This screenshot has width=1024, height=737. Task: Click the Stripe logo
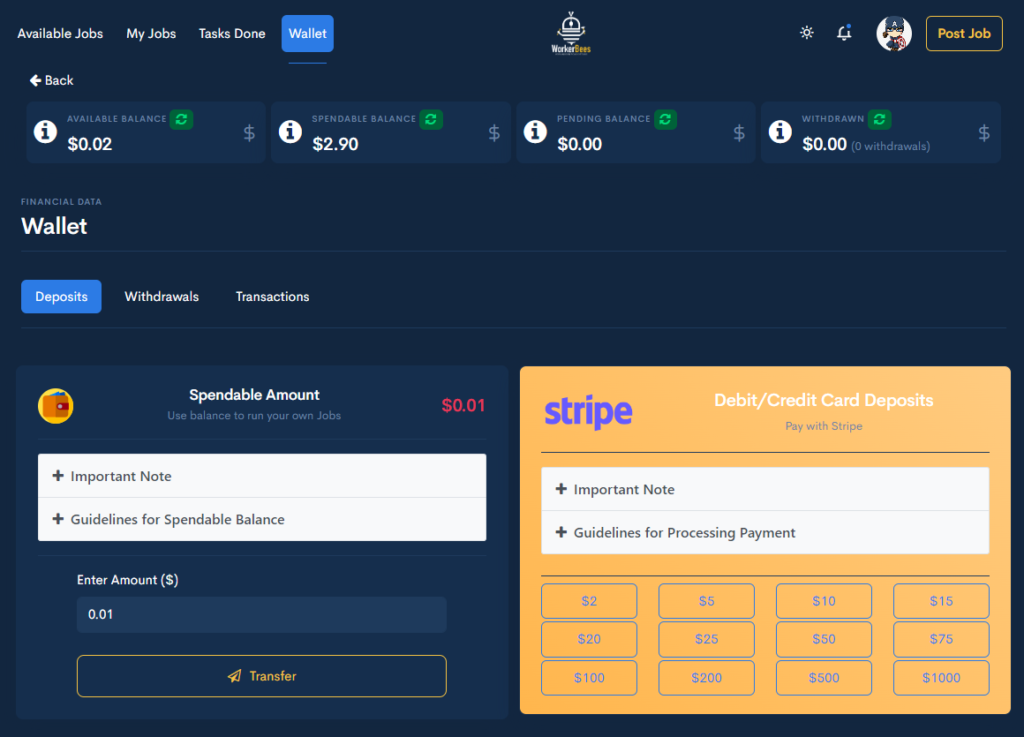pos(587,412)
